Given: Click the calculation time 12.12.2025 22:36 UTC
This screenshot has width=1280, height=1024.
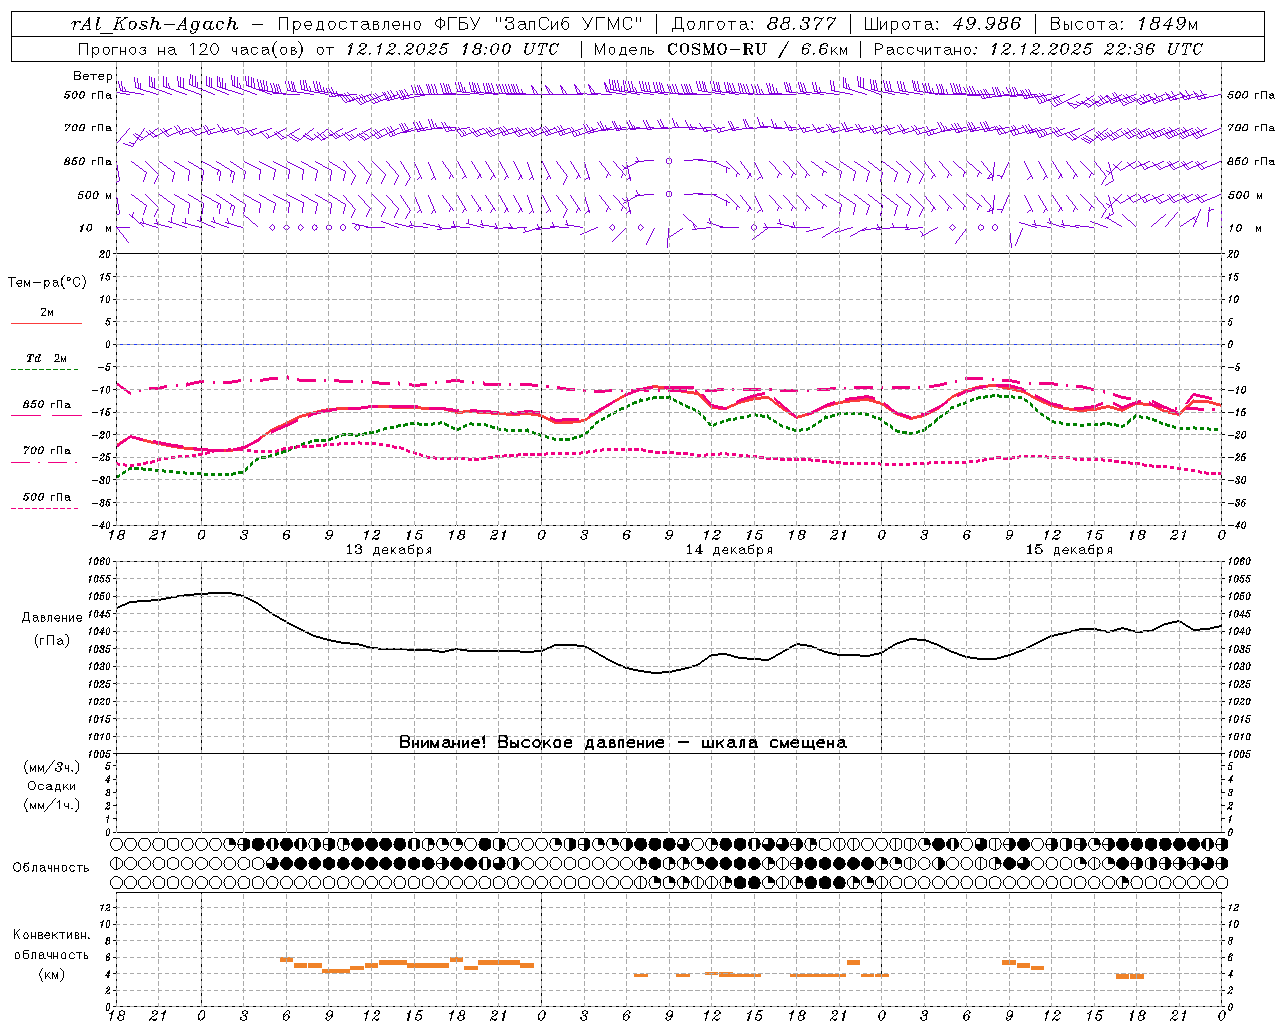Looking at the screenshot, I should [x=1096, y=49].
